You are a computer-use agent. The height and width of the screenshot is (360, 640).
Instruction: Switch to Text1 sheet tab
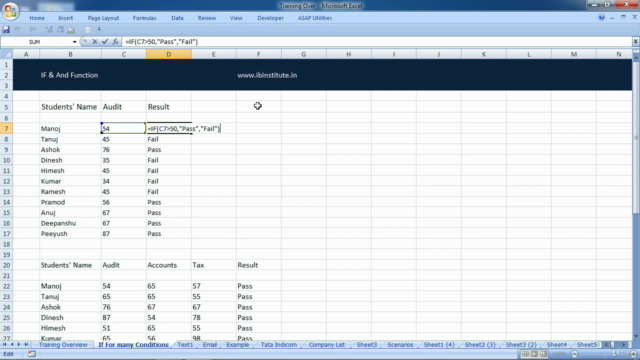185,345
